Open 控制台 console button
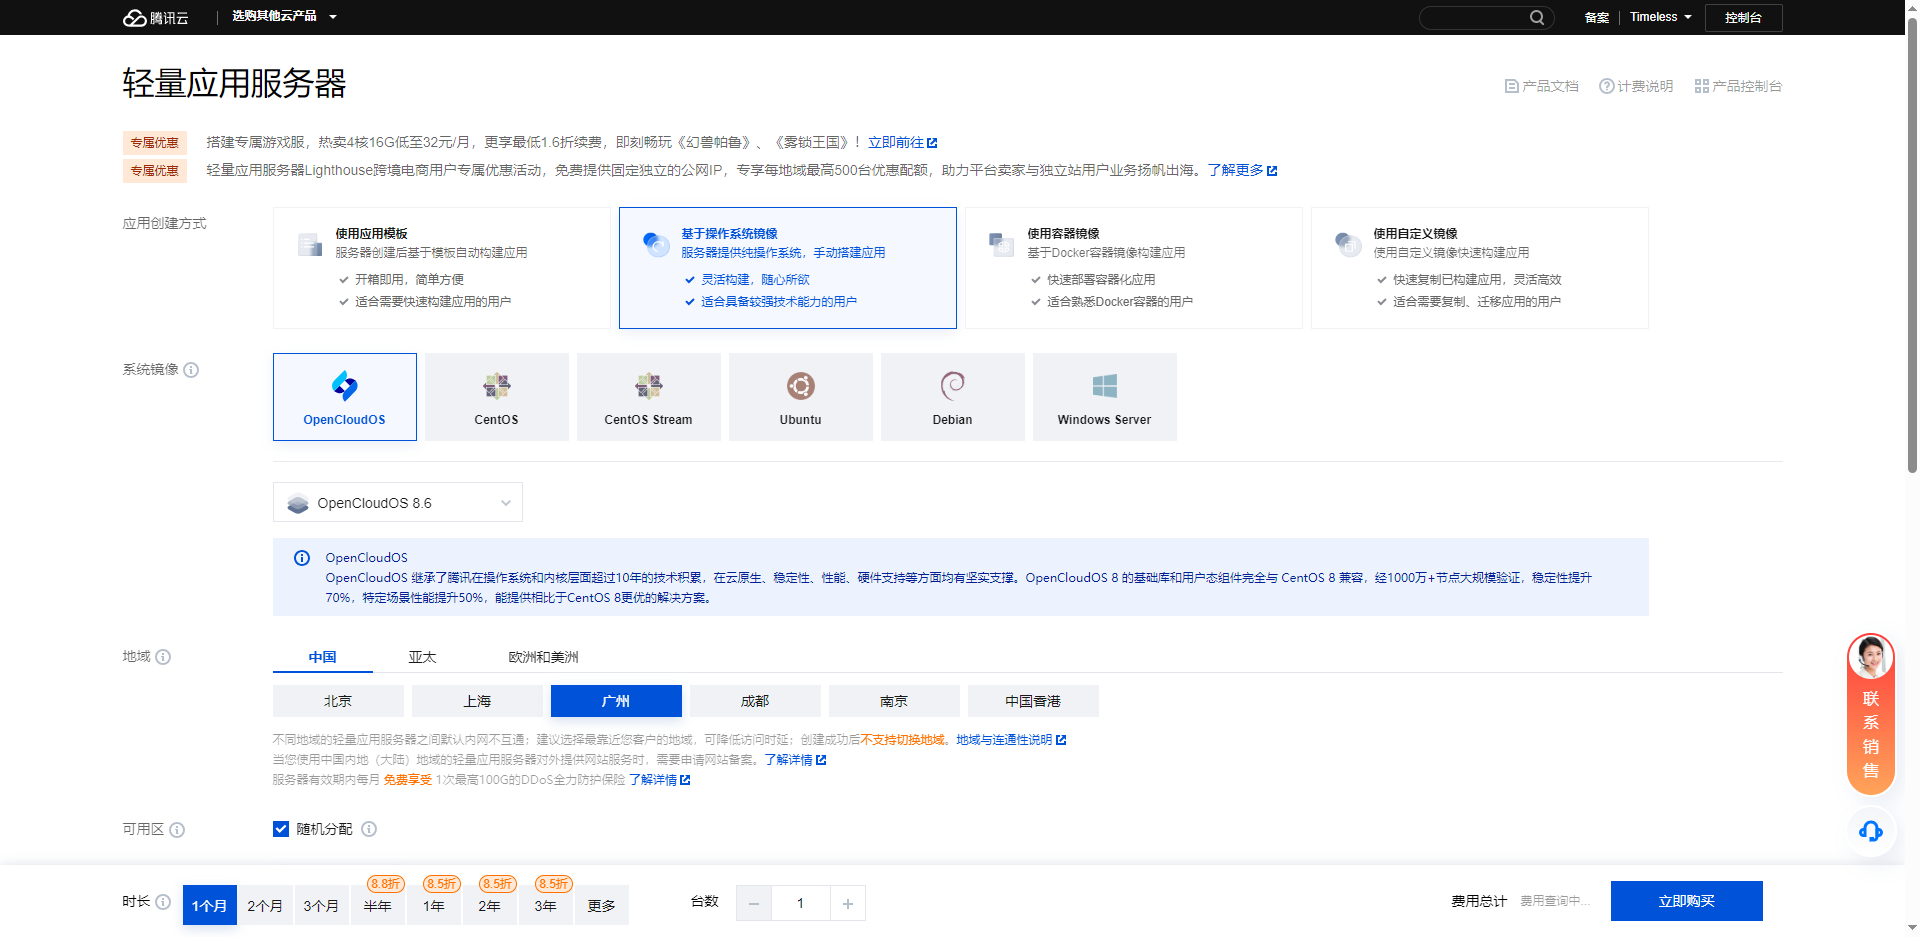Image resolution: width=1920 pixels, height=937 pixels. [x=1743, y=18]
